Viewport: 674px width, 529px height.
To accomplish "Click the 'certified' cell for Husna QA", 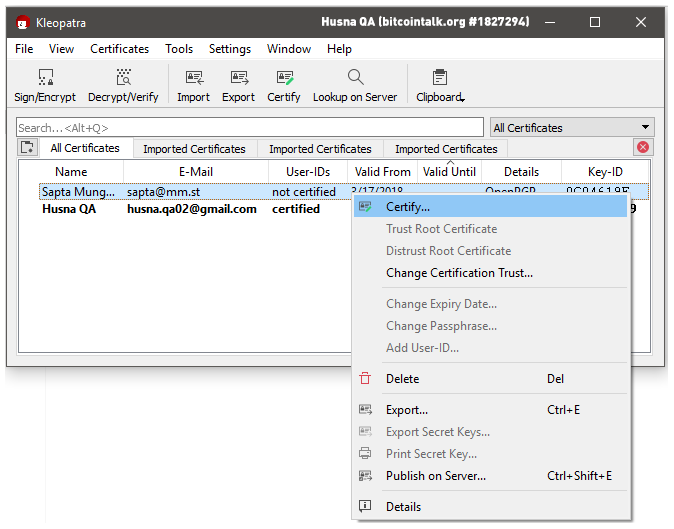I will (x=296, y=209).
